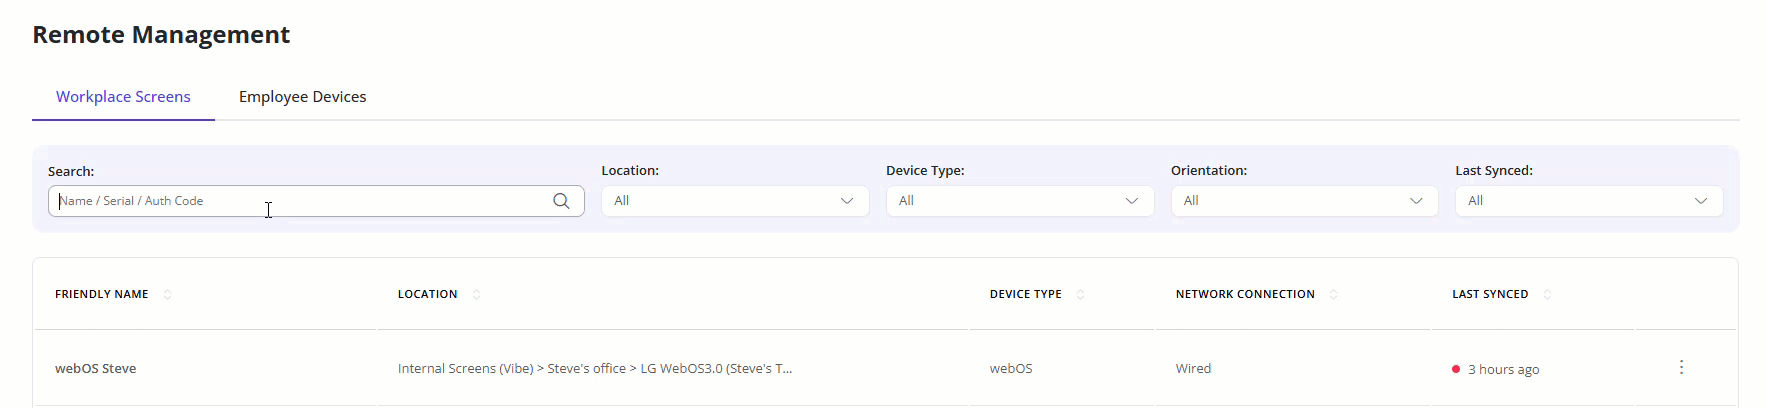Image resolution: width=1766 pixels, height=408 pixels.
Task: Click the Network Connection column header
Action: click(x=1245, y=294)
